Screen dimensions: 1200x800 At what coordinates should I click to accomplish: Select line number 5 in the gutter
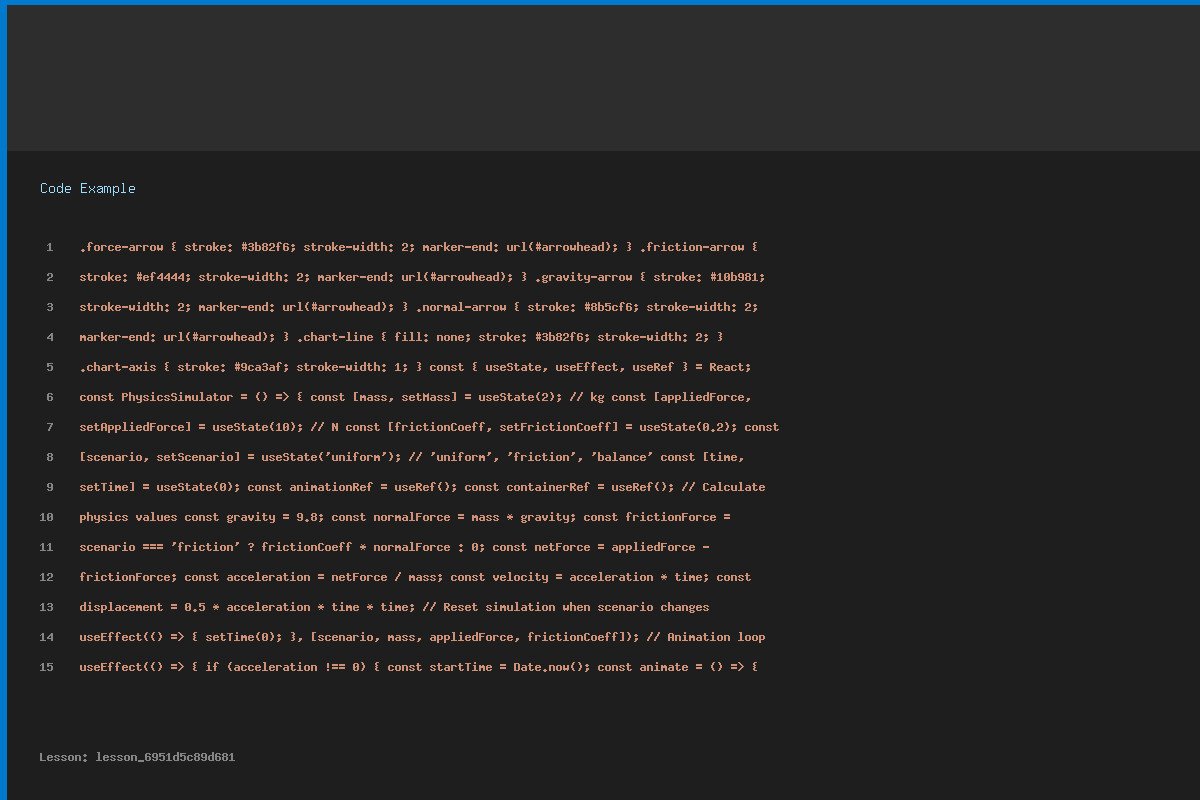(x=49, y=367)
